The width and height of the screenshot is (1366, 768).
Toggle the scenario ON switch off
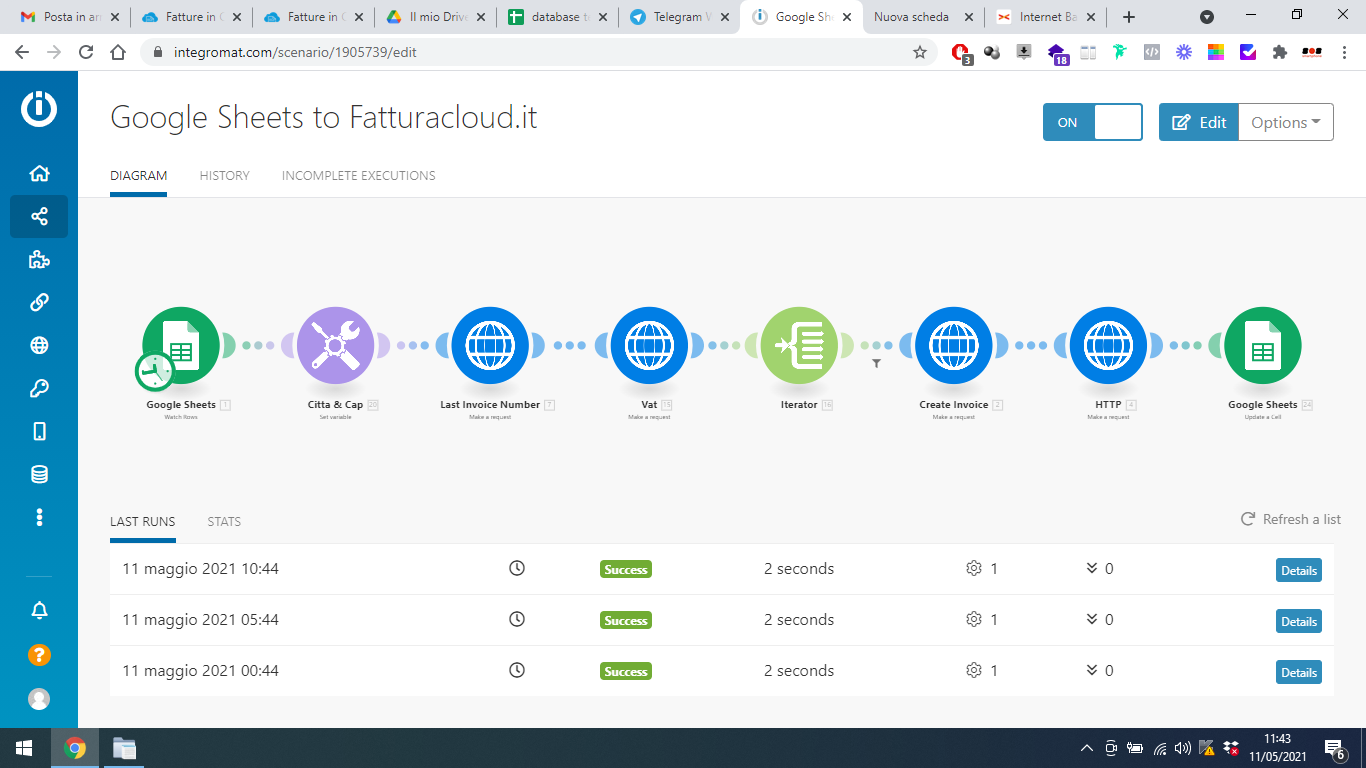click(1092, 122)
